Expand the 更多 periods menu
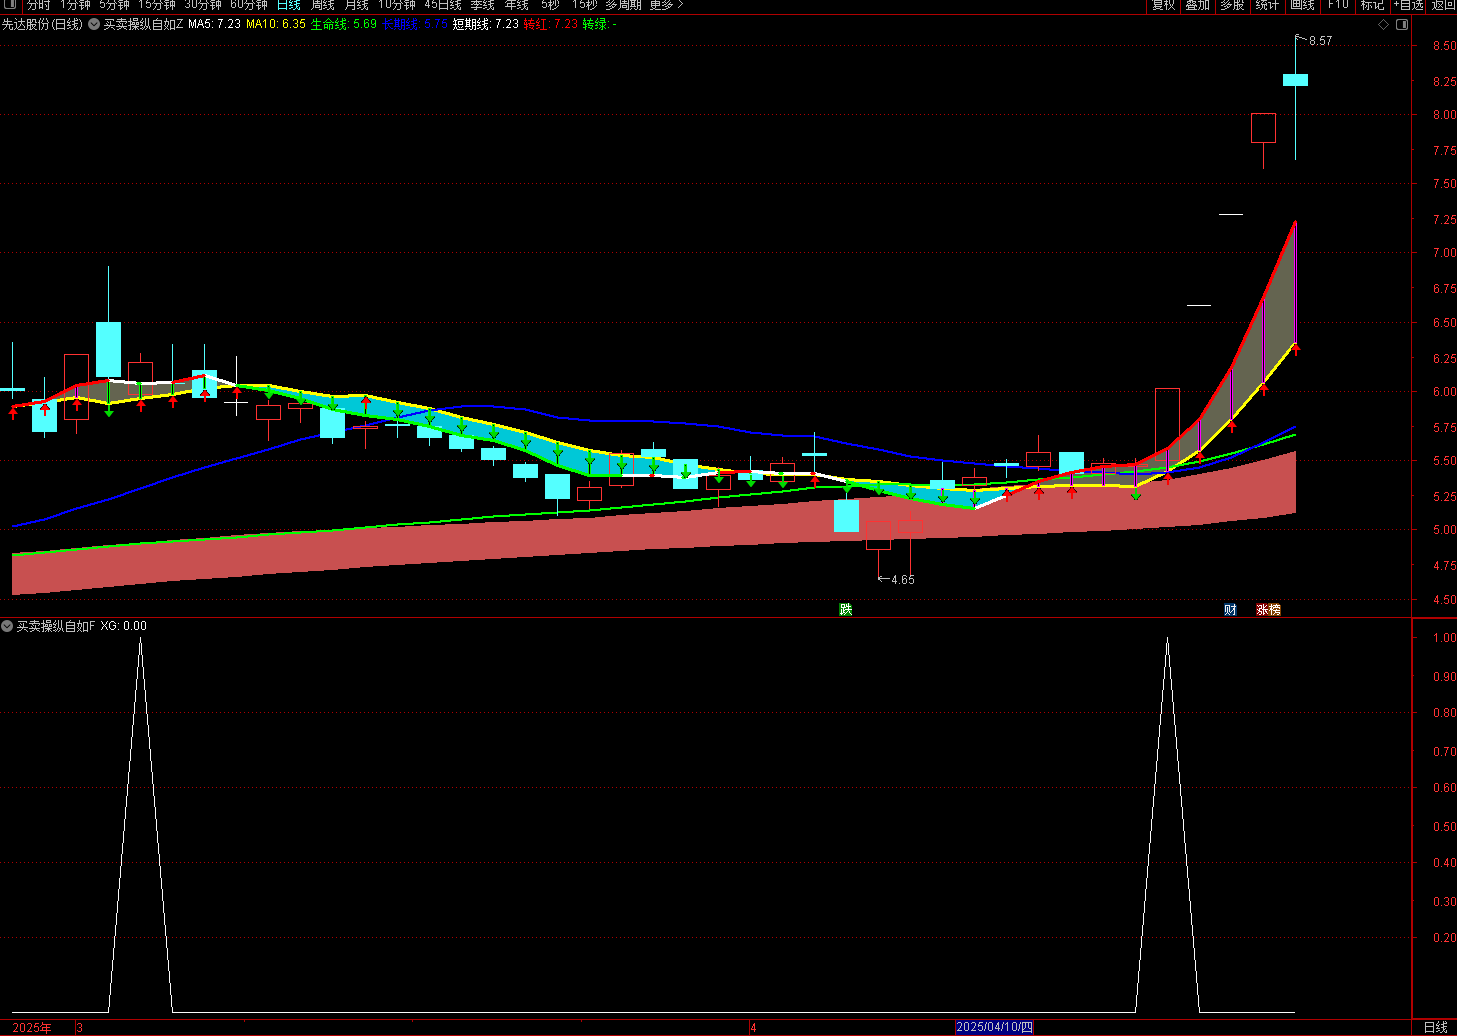The image size is (1457, 1036). click(x=666, y=5)
